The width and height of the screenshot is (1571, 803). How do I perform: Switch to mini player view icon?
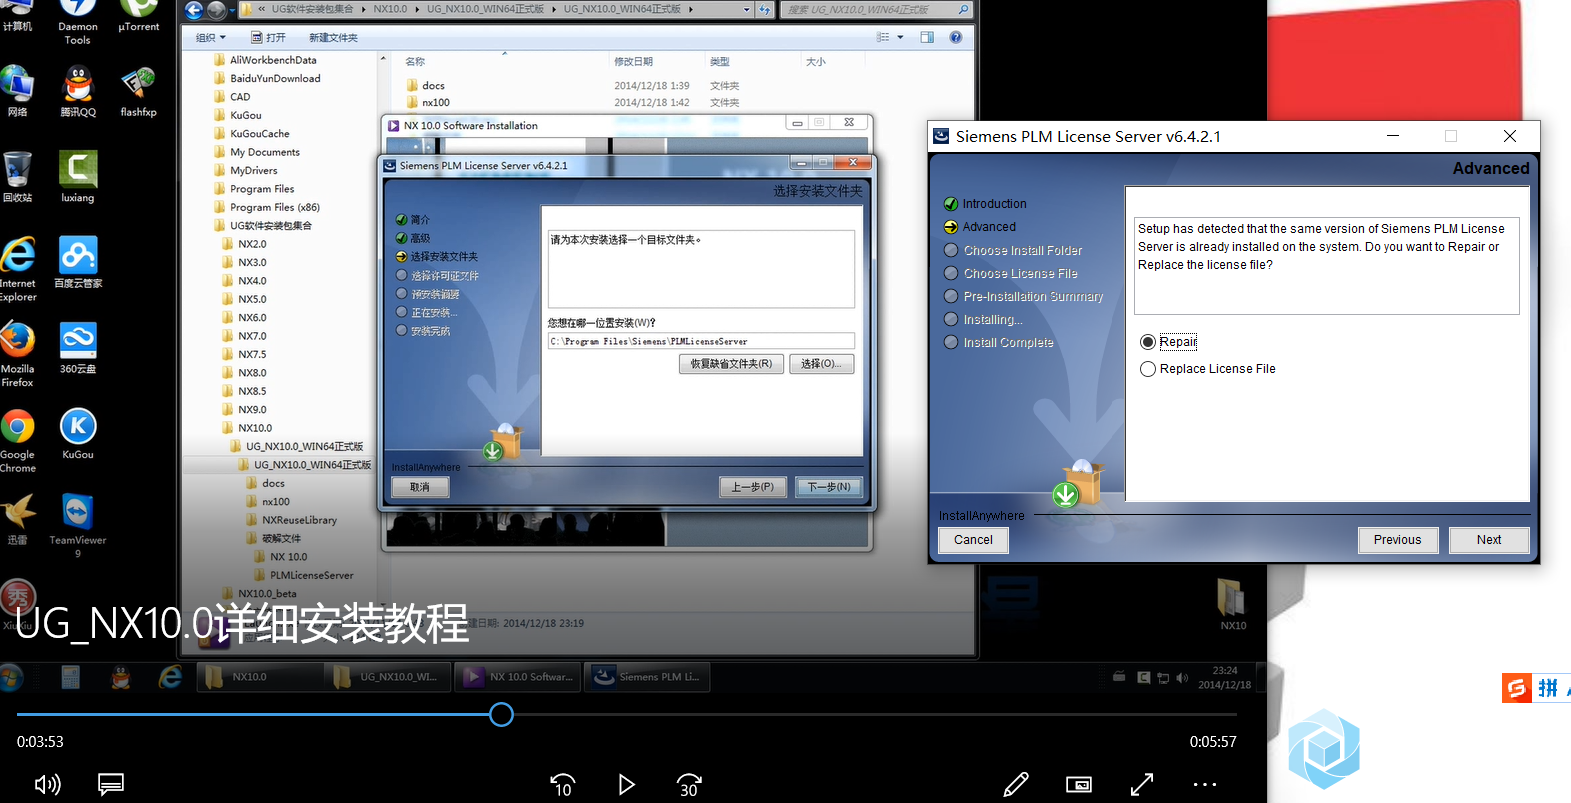[1079, 785]
